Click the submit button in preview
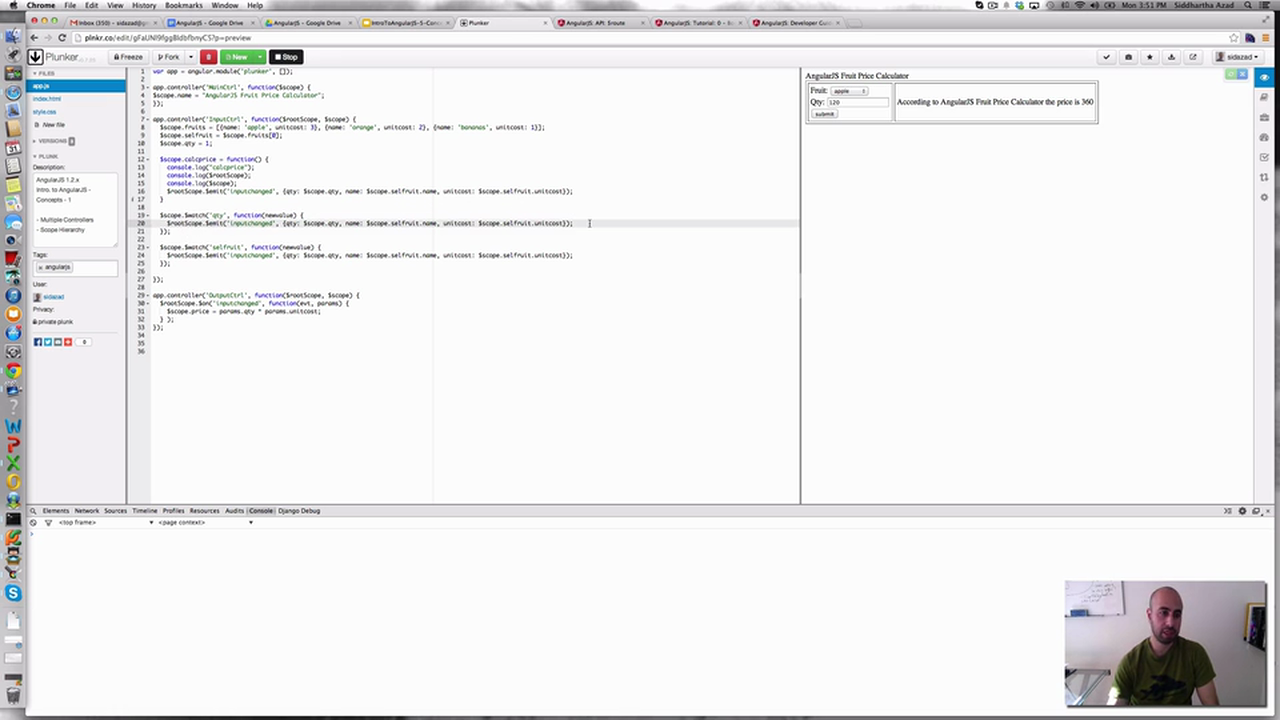 [x=824, y=114]
